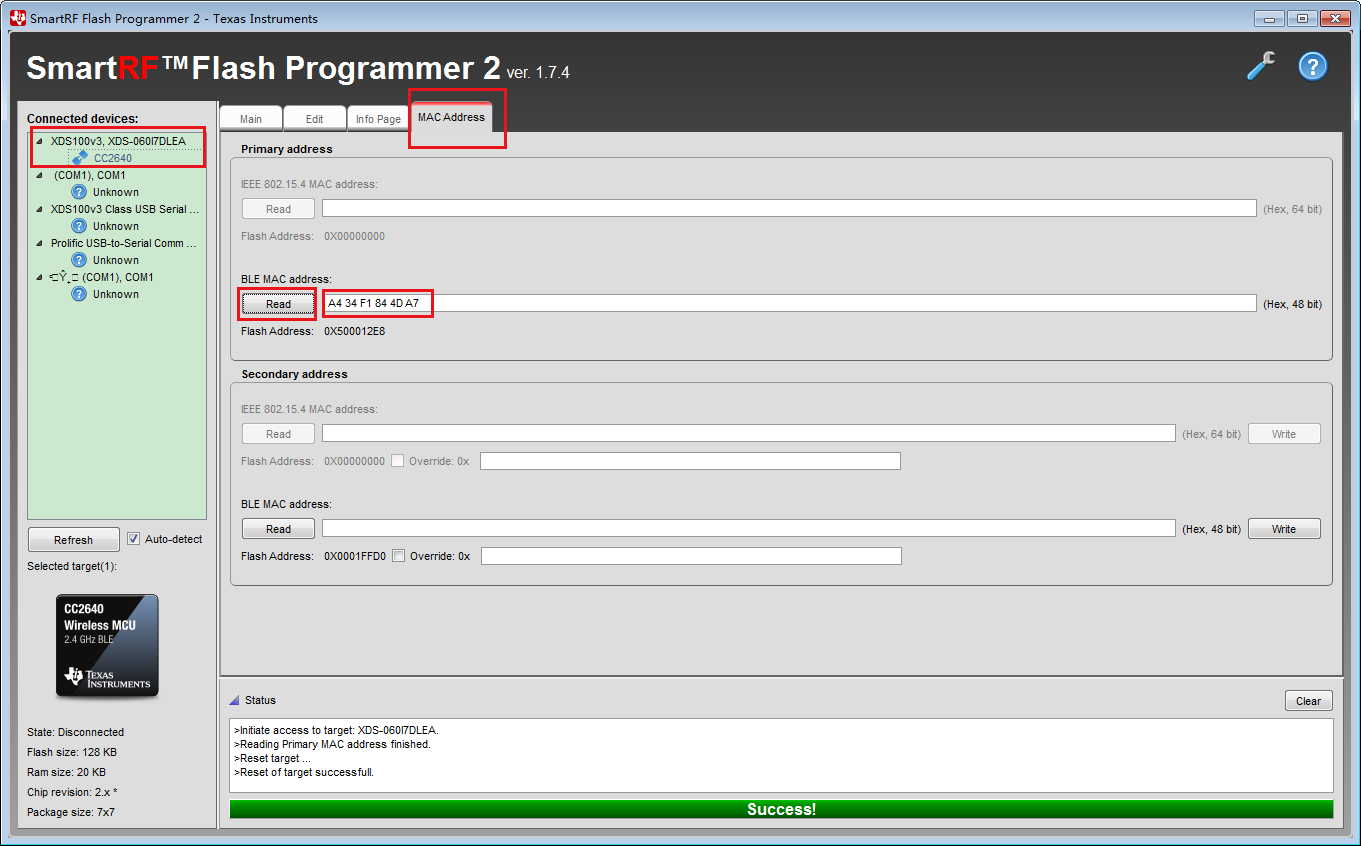This screenshot has height=846, width=1361.
Task: Click the secondary BLE MAC address field
Action: point(749,528)
